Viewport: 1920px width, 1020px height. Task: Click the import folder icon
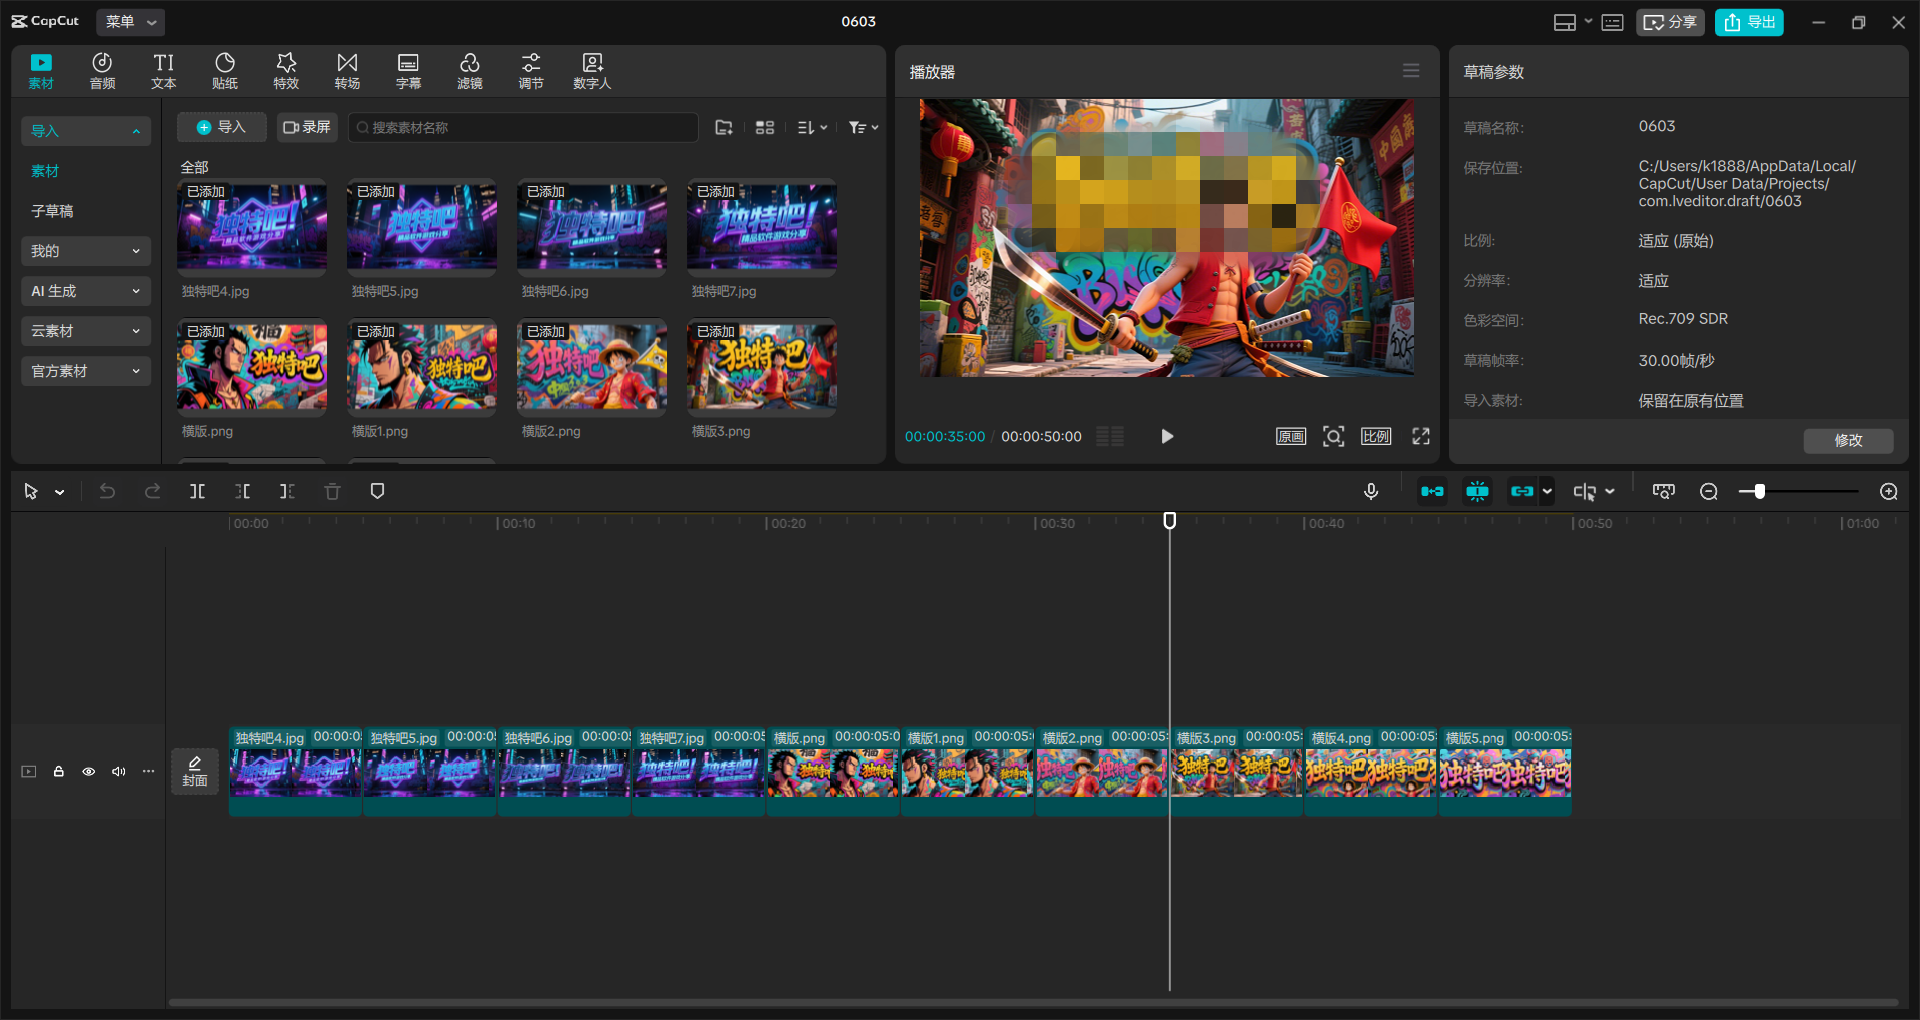point(724,127)
